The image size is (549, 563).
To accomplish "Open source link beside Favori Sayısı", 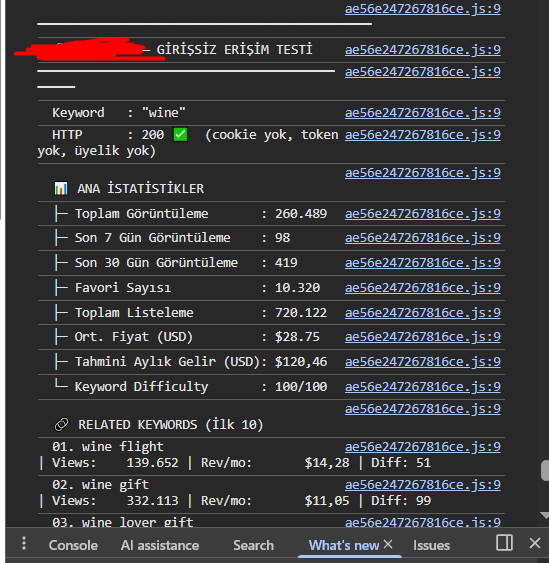I will (423, 288).
